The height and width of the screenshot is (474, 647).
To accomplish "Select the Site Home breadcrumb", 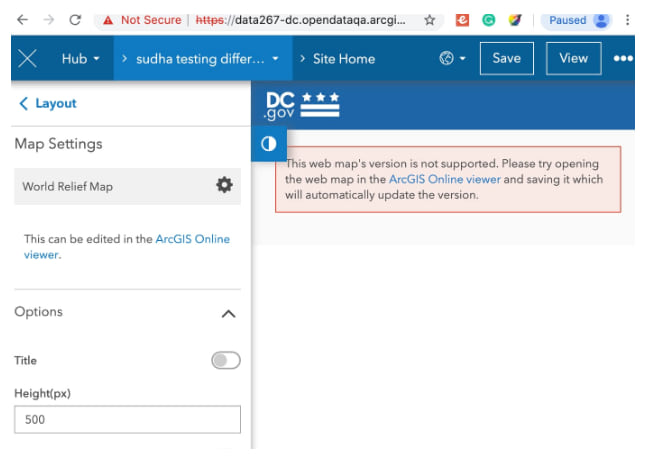I will pyautogui.click(x=344, y=59).
